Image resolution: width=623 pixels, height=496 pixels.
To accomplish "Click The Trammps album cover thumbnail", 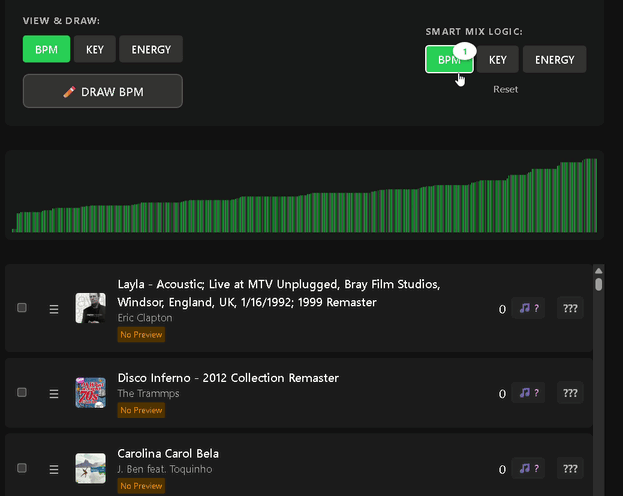I will pyautogui.click(x=90, y=392).
